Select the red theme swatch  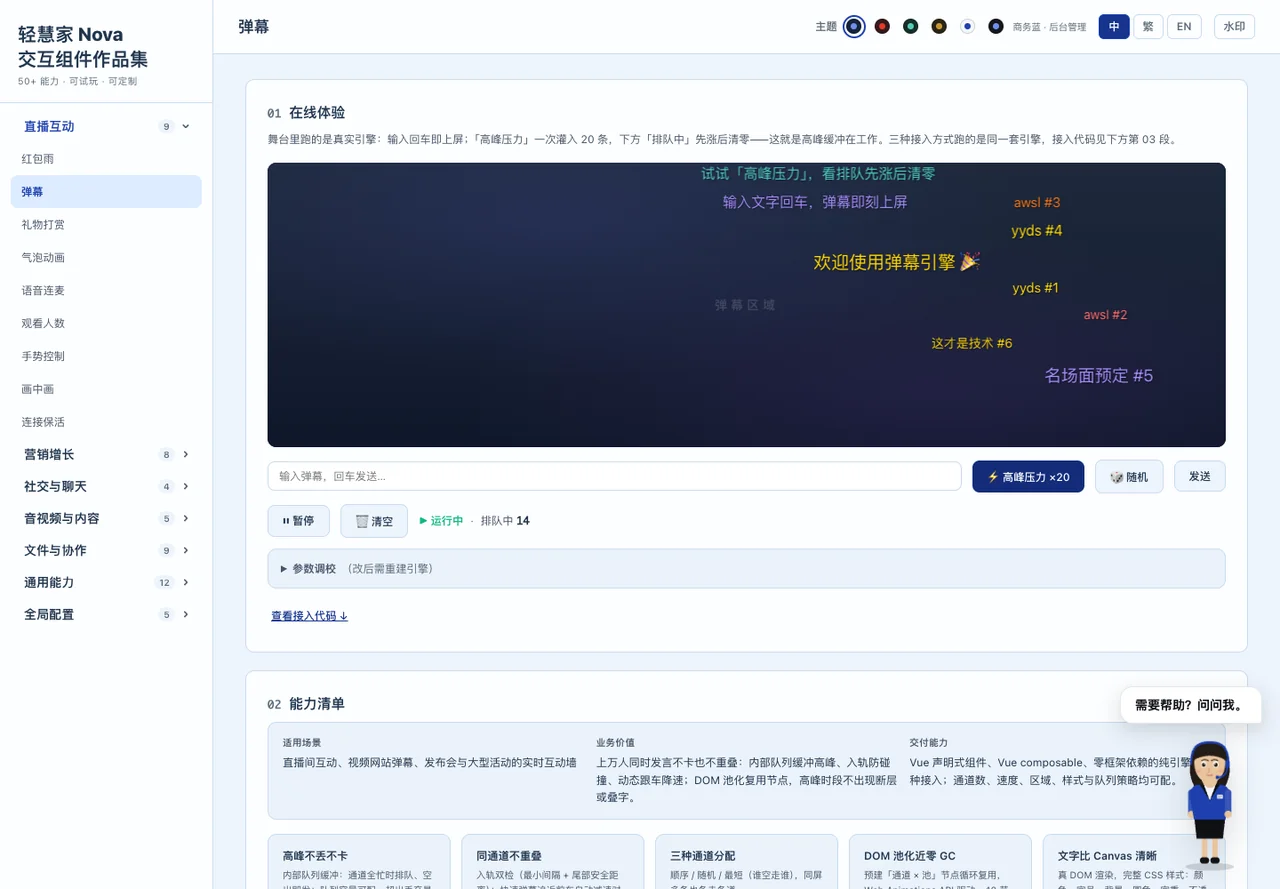pos(882,27)
